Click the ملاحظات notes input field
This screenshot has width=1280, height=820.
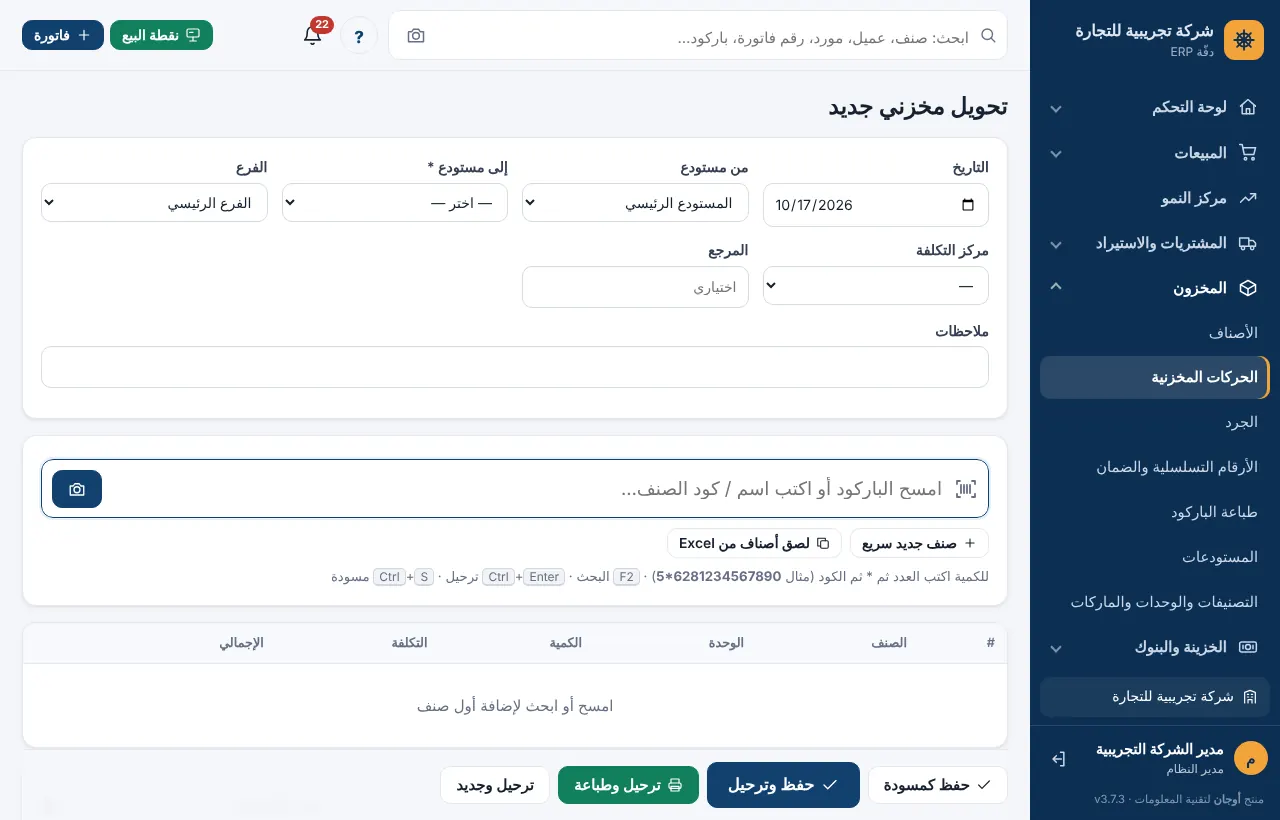(x=515, y=367)
